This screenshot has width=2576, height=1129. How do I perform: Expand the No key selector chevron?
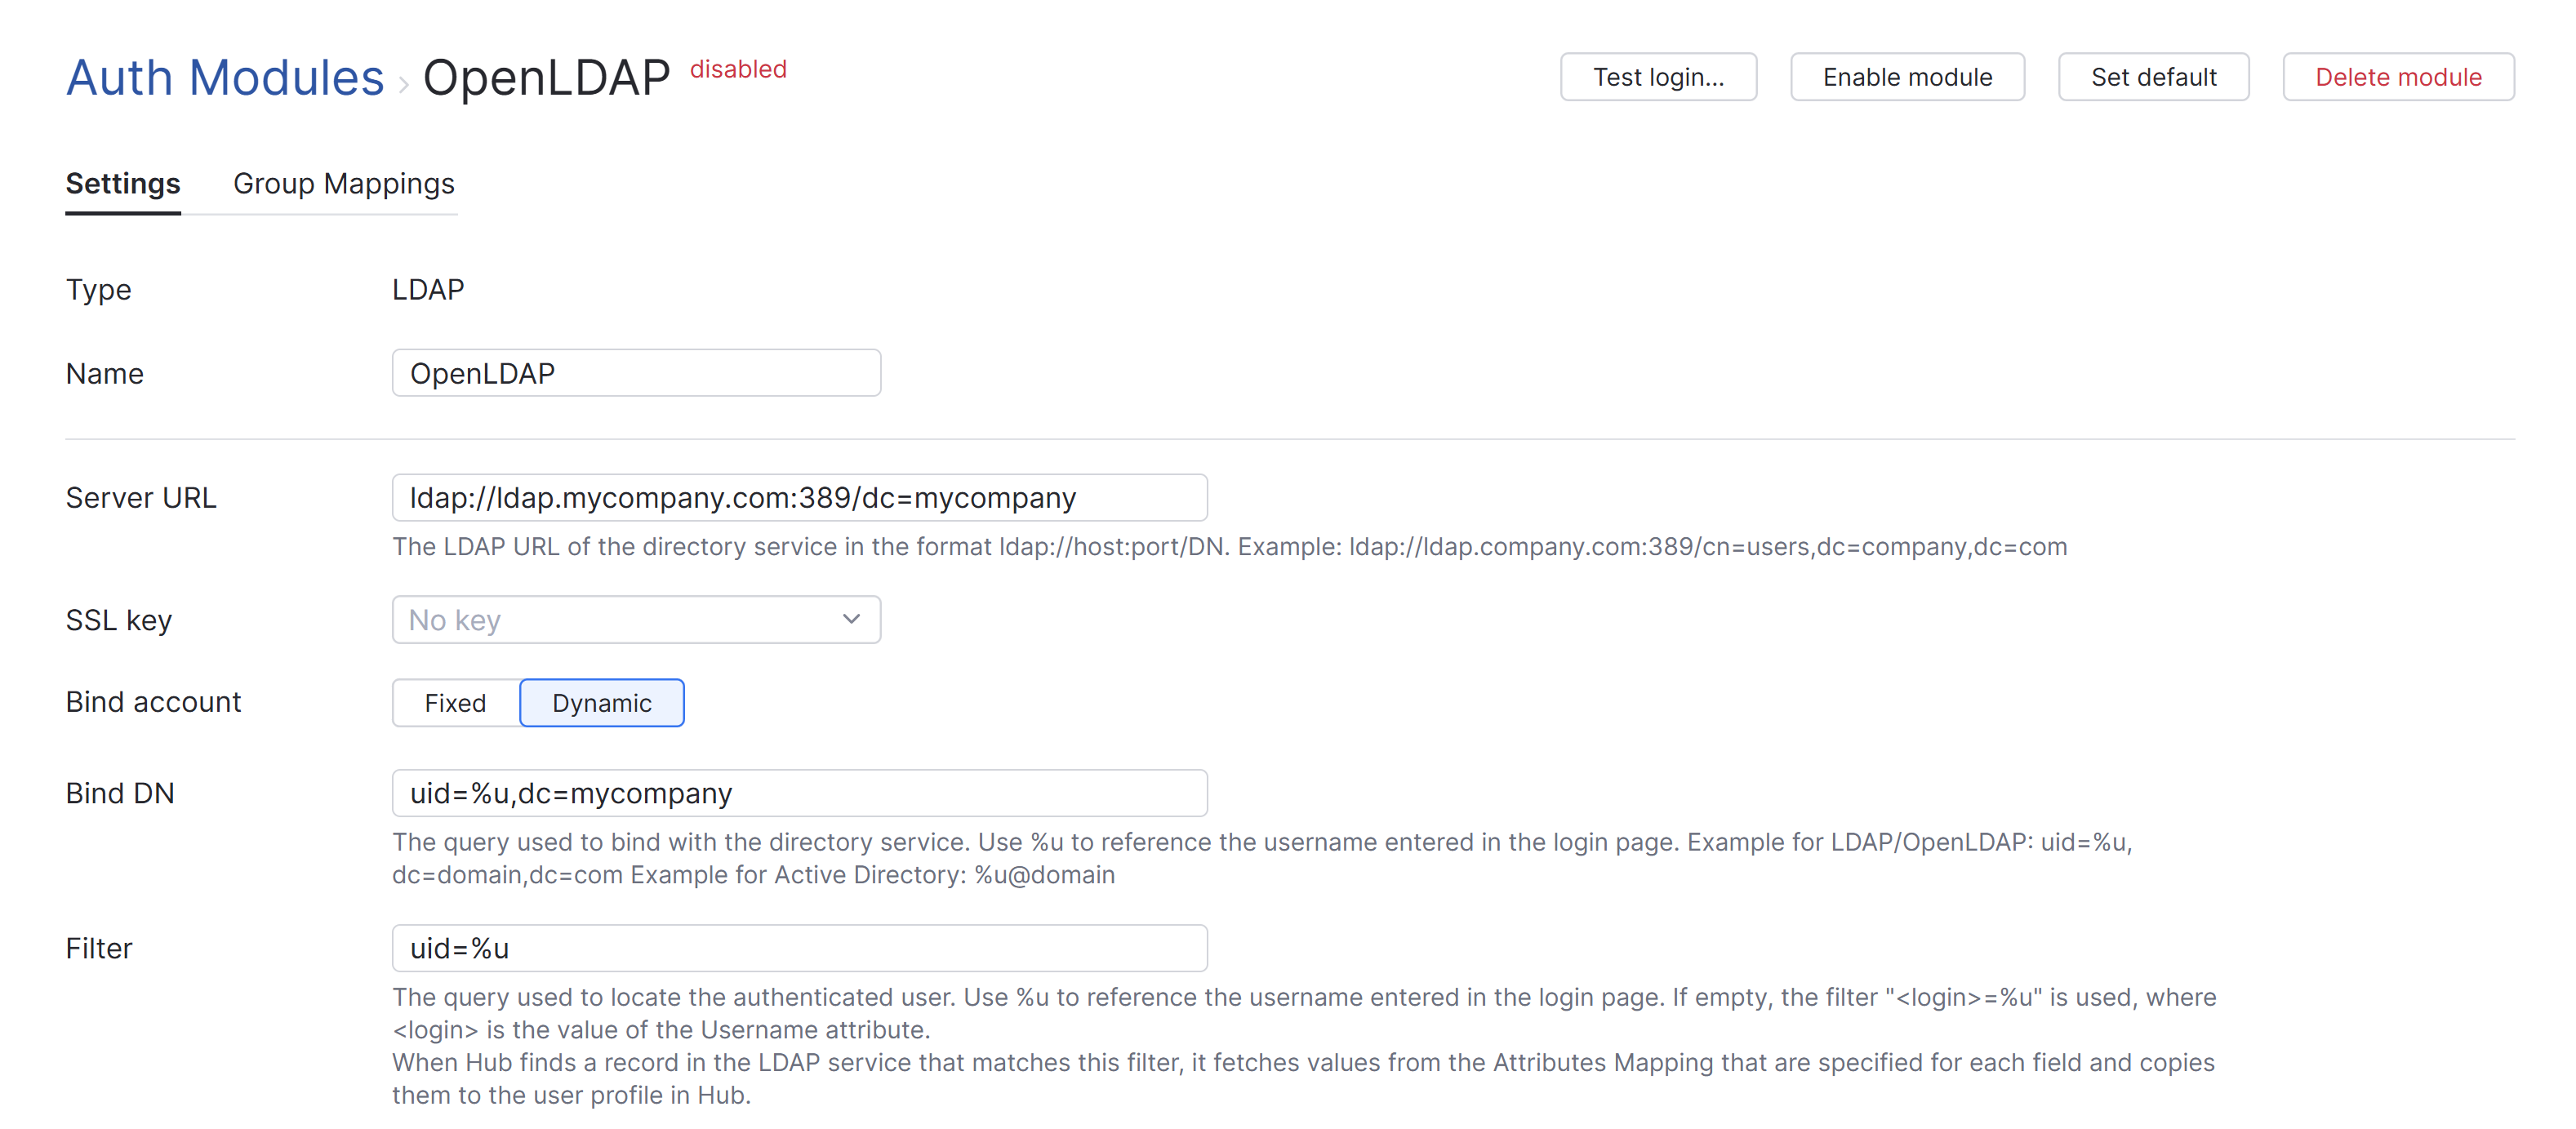(851, 620)
